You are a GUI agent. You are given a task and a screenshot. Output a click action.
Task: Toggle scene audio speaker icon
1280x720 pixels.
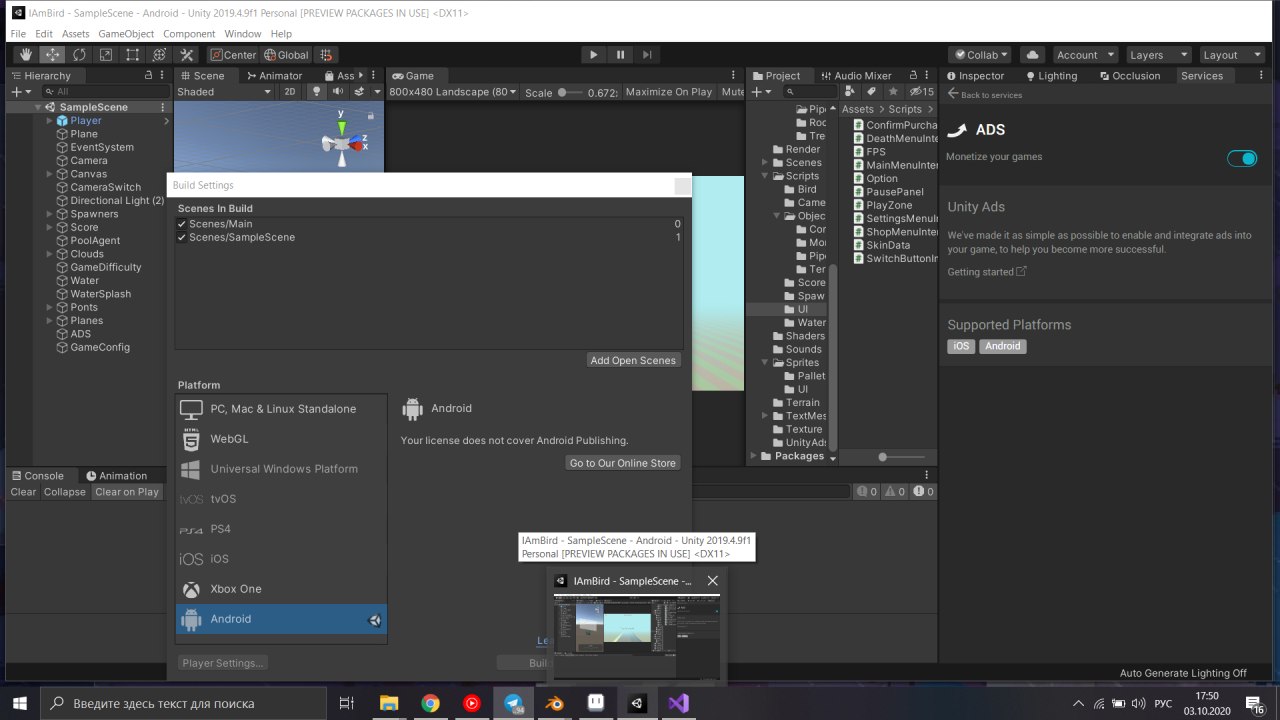(337, 91)
